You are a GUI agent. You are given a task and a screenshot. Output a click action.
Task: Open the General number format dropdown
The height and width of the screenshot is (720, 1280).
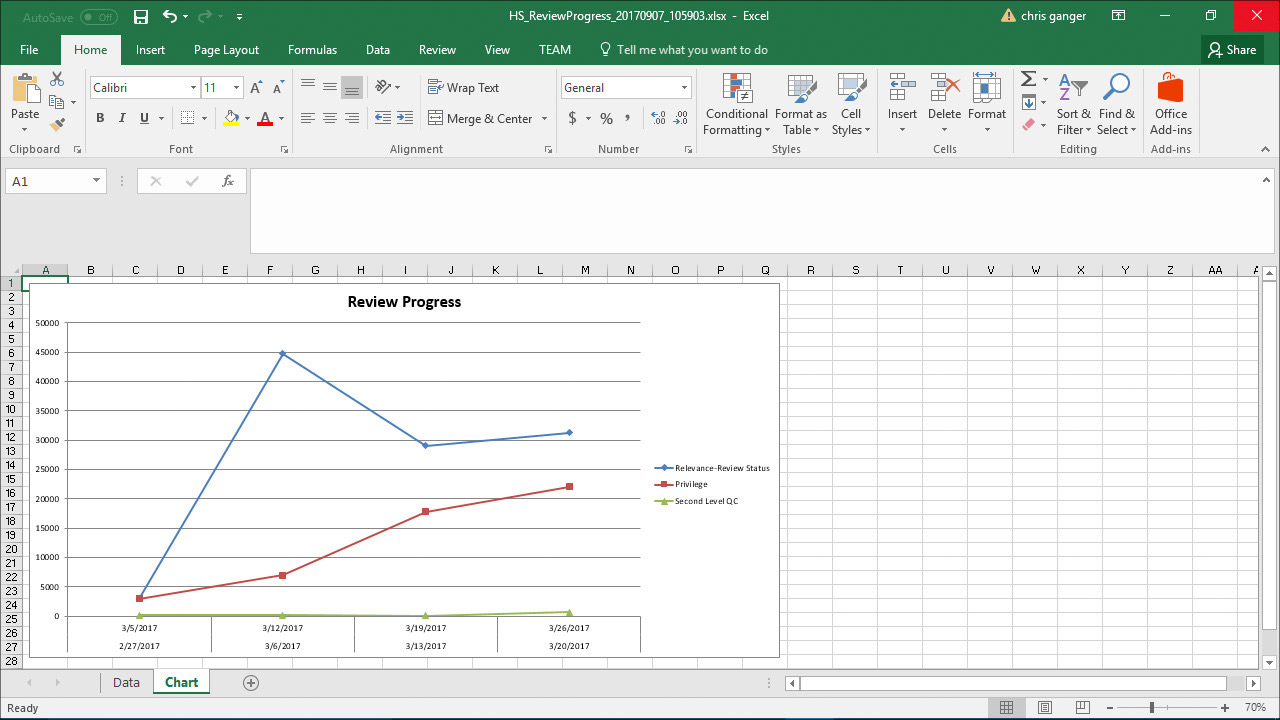684,88
